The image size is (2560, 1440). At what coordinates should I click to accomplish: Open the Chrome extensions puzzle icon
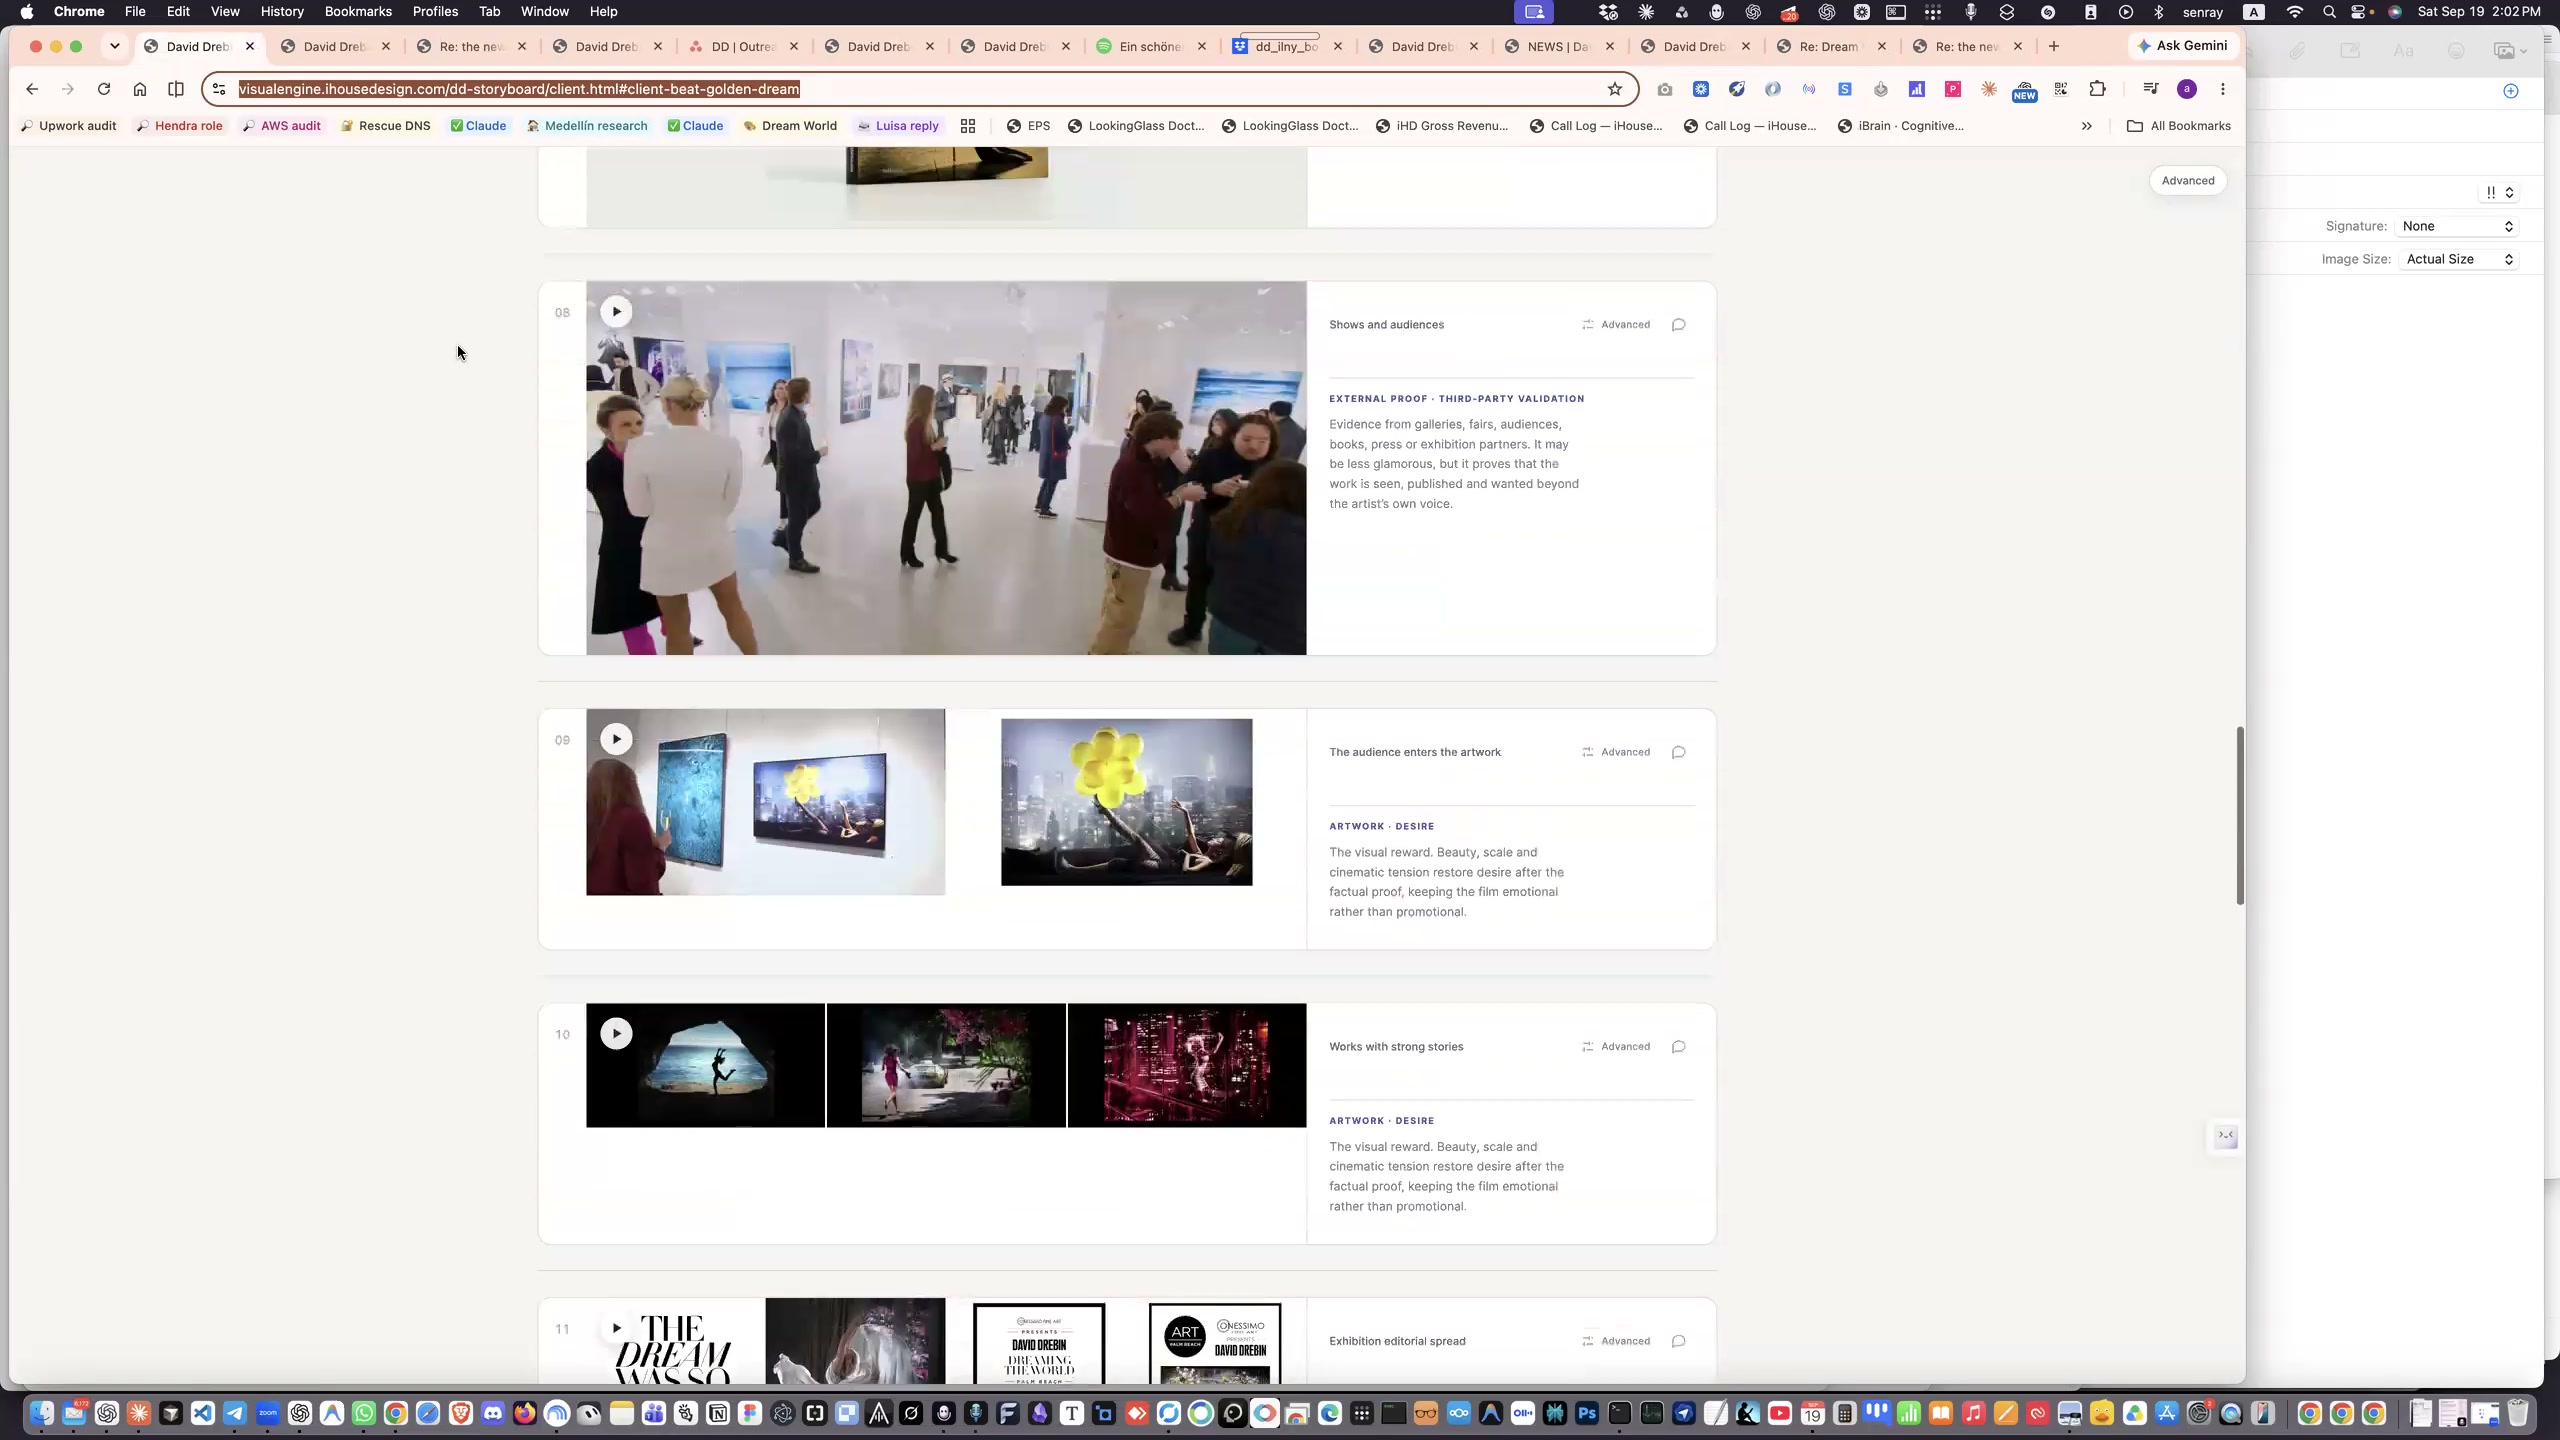[2097, 89]
